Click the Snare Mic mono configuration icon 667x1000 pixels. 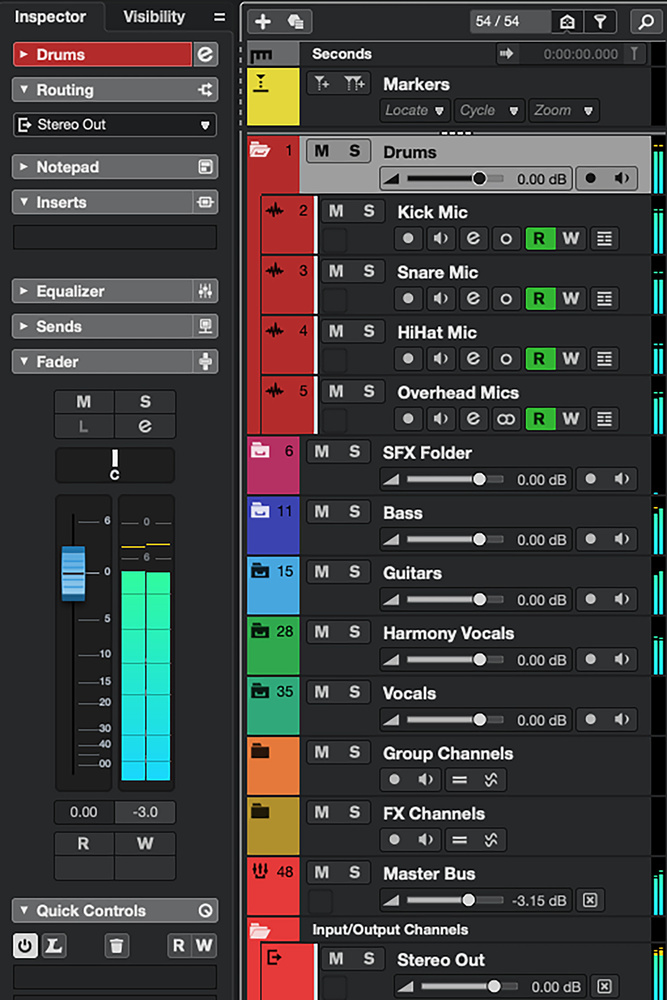[x=506, y=298]
